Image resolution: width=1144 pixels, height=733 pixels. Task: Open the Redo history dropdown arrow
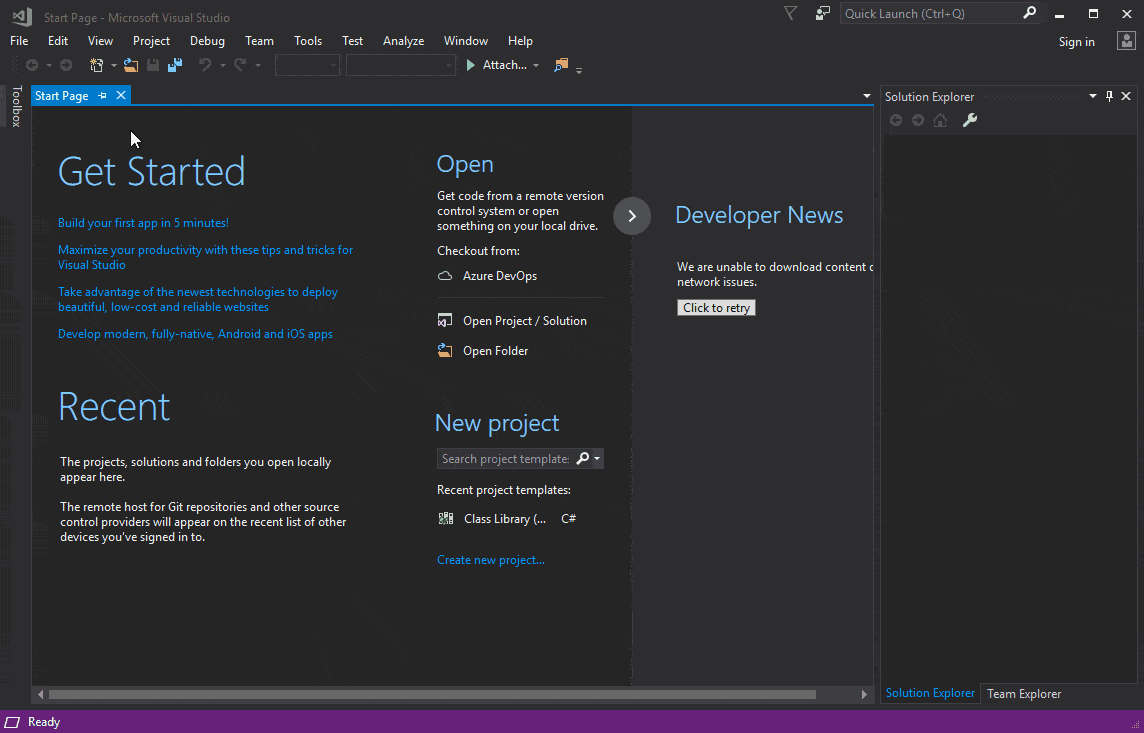pos(258,66)
